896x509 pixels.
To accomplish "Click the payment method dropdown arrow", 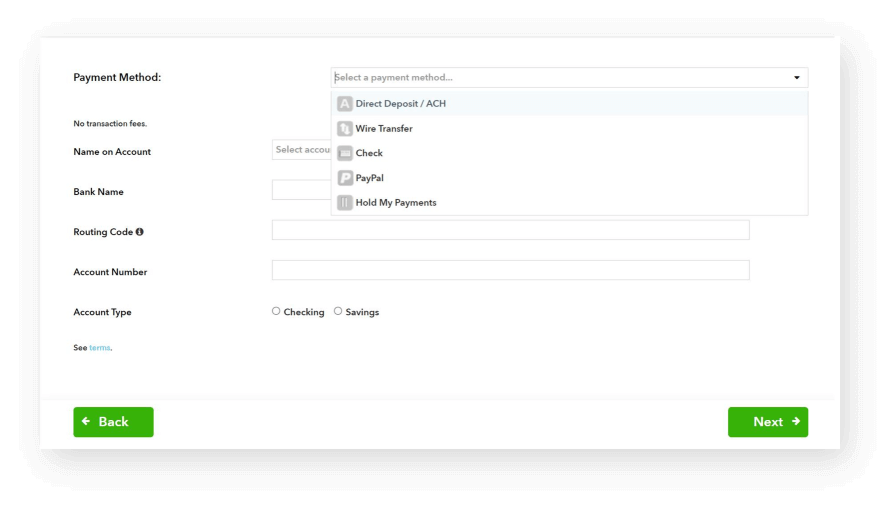I will (x=797, y=78).
